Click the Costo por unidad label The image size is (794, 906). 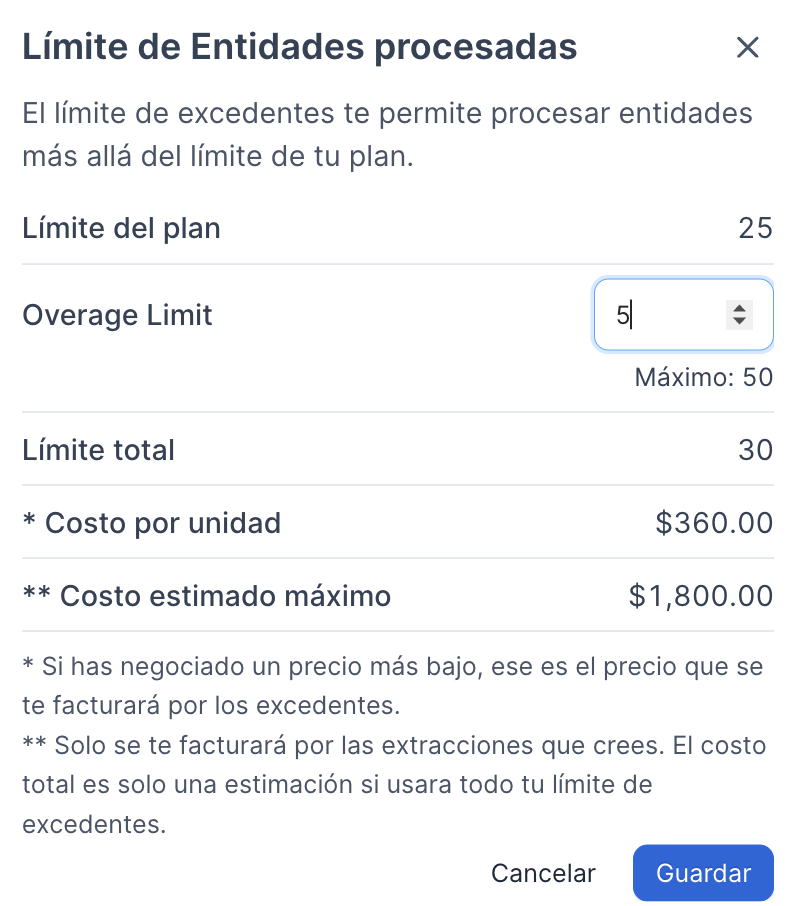pos(151,523)
